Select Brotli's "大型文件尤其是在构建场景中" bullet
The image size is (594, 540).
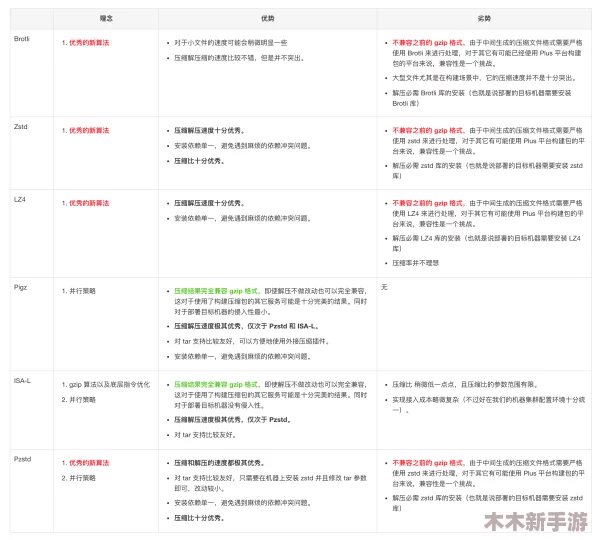tap(485, 78)
